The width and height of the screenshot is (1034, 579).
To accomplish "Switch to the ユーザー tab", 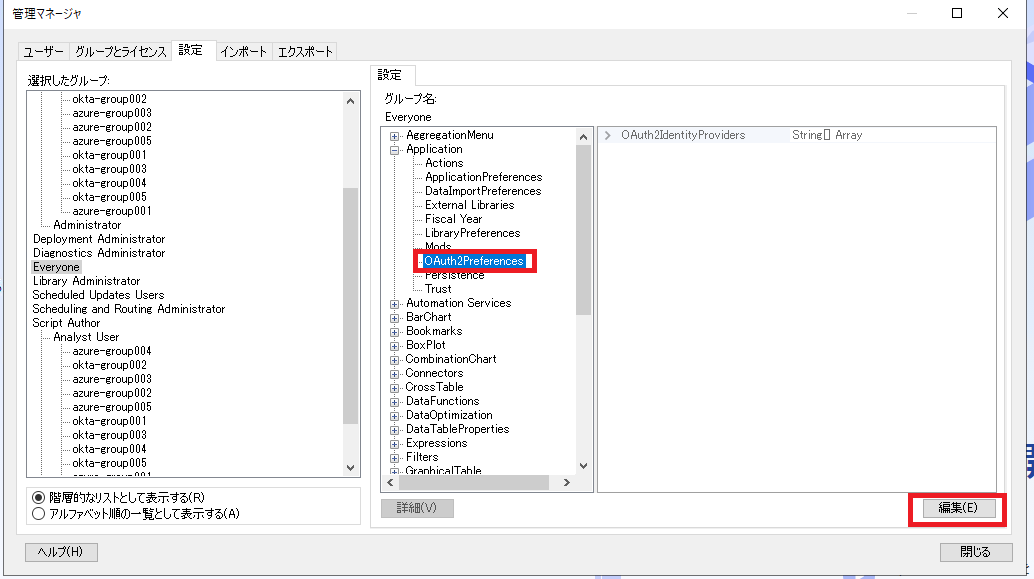I will [43, 51].
